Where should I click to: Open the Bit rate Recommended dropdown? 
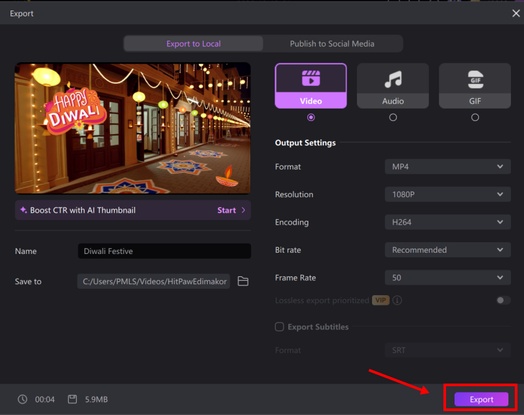448,250
